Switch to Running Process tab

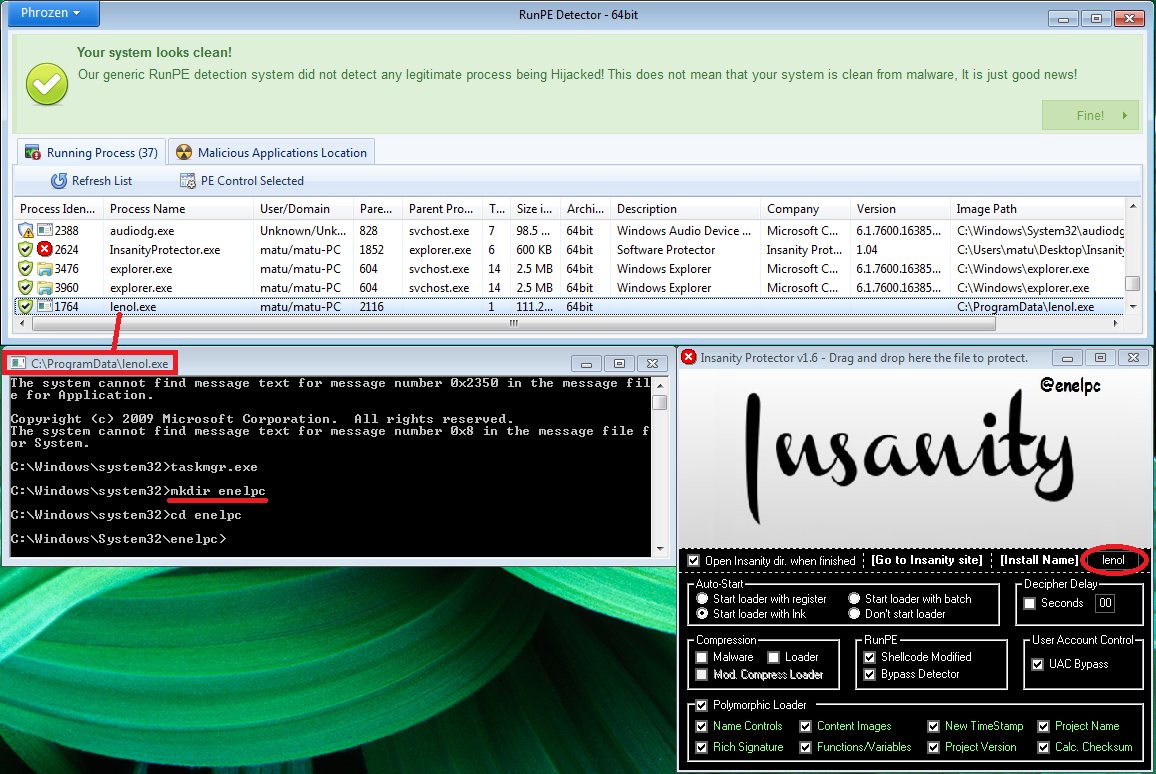coord(92,152)
